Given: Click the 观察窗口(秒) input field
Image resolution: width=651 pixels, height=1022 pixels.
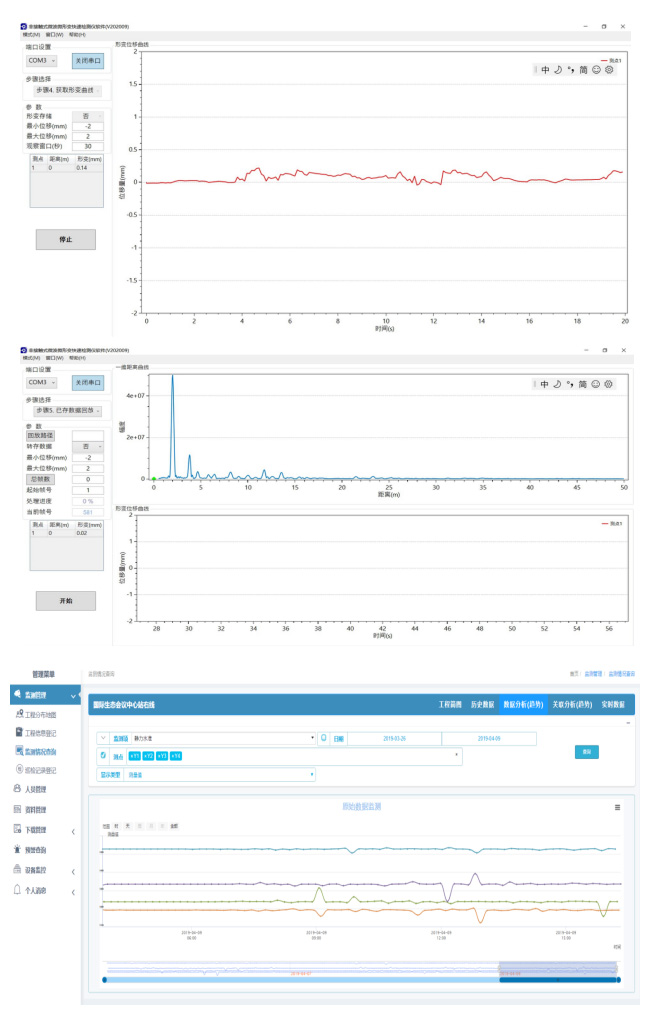Looking at the screenshot, I should coord(87,146).
